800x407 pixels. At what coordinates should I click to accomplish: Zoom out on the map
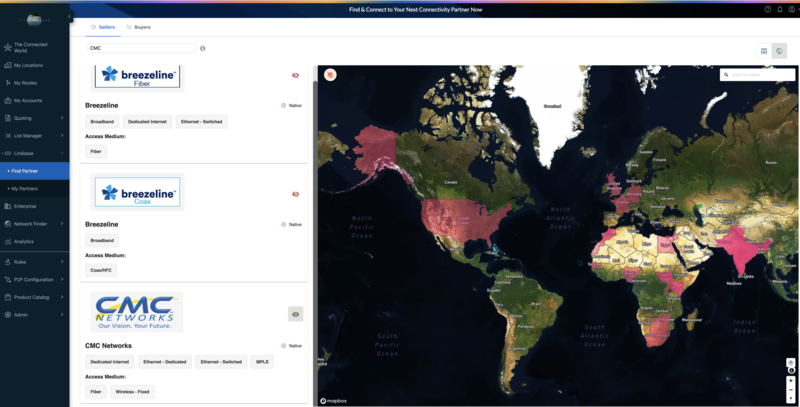791,390
